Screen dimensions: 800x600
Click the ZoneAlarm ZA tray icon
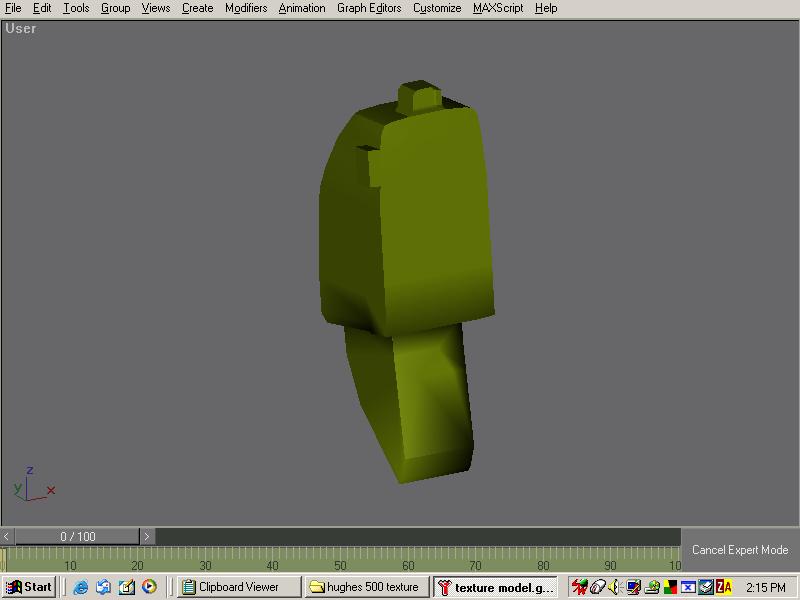(x=724, y=587)
